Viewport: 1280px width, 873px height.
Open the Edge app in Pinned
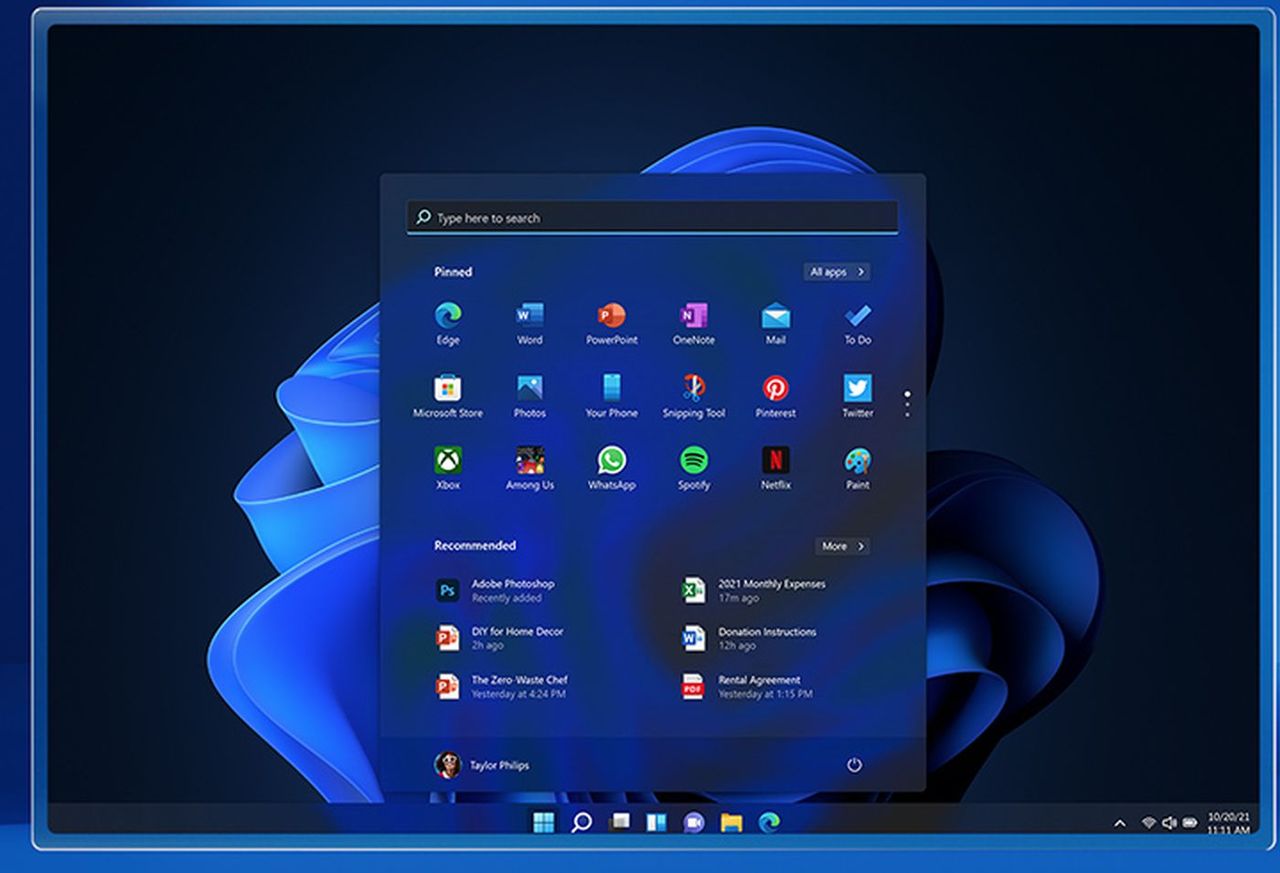pyautogui.click(x=448, y=324)
